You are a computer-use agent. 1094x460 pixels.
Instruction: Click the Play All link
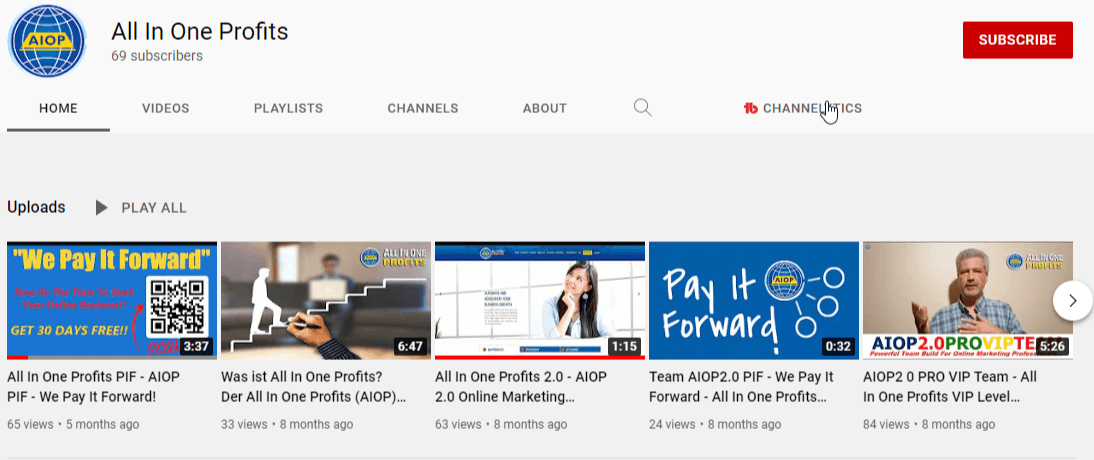click(x=154, y=207)
